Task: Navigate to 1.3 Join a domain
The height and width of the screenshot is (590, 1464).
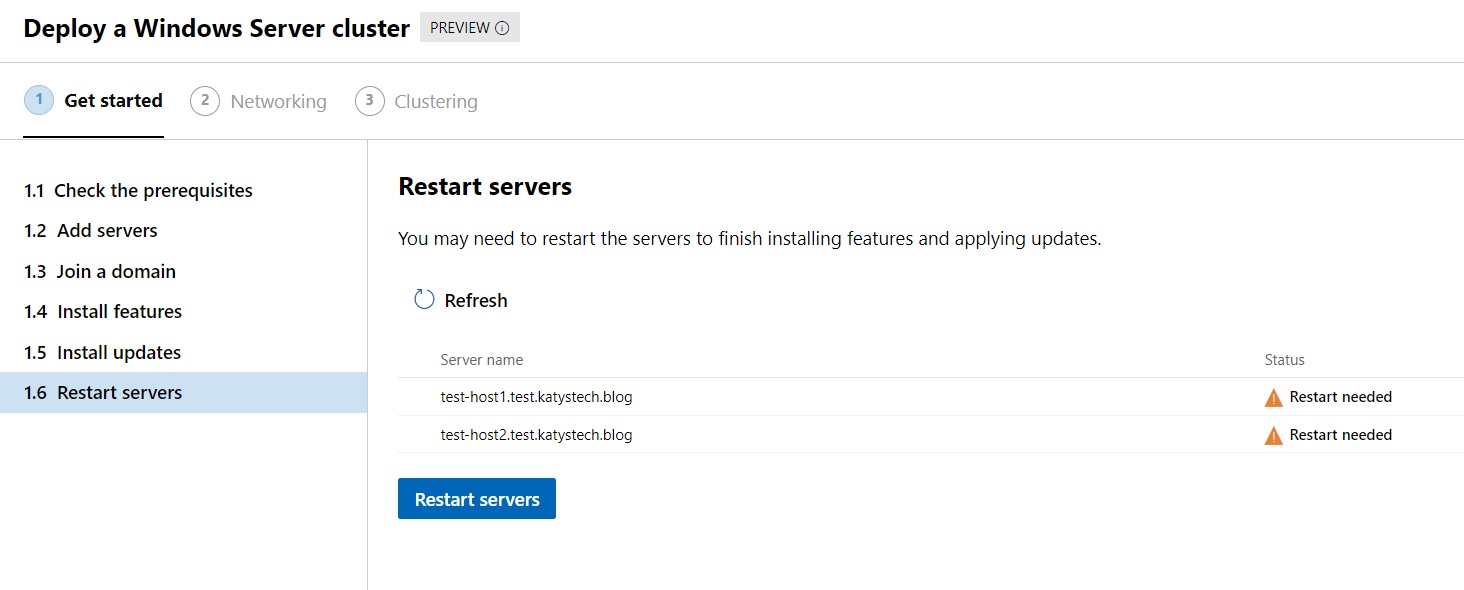Action: pos(100,272)
